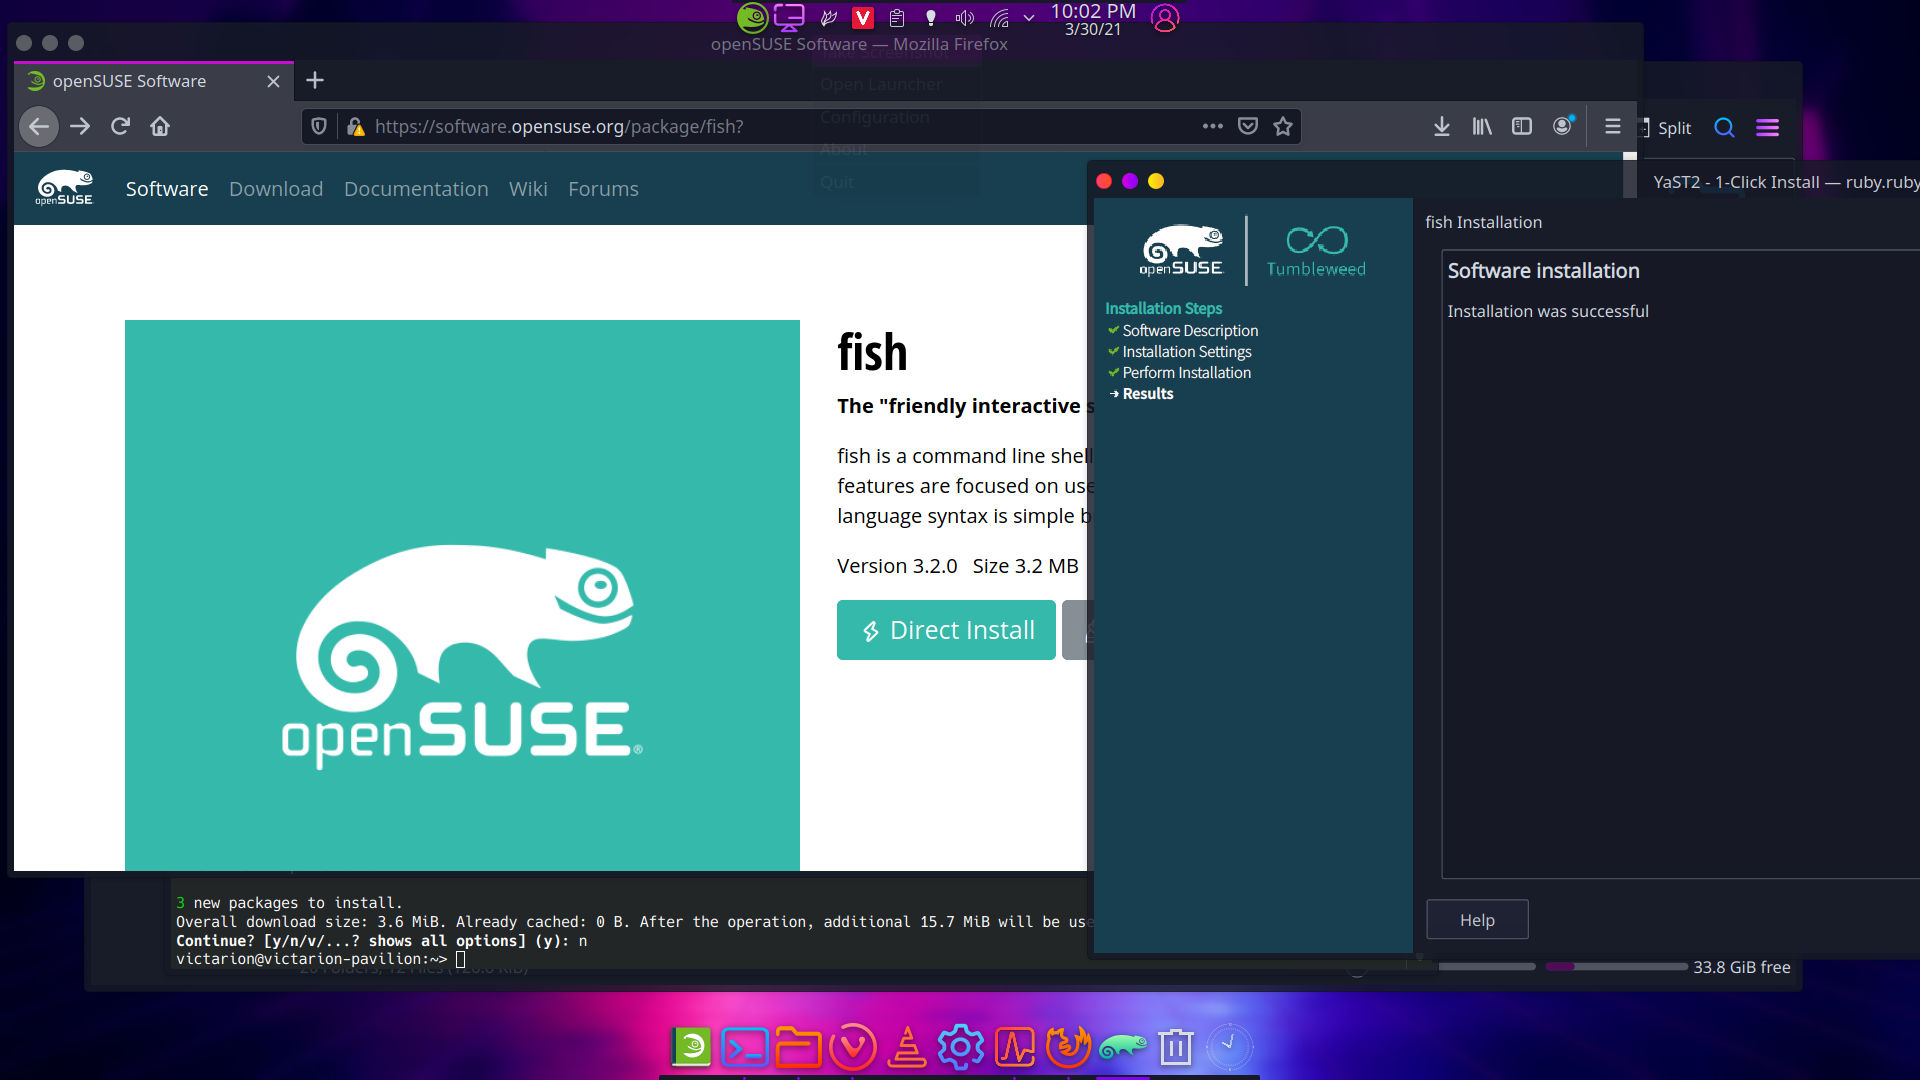
Task: Click the Firefox forward arrow
Action: click(80, 127)
